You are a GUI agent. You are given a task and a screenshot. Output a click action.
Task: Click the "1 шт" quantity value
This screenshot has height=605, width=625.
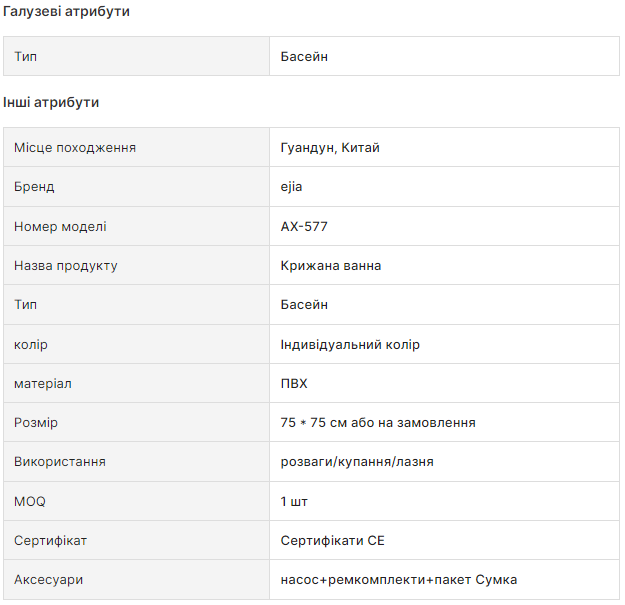coord(295,501)
